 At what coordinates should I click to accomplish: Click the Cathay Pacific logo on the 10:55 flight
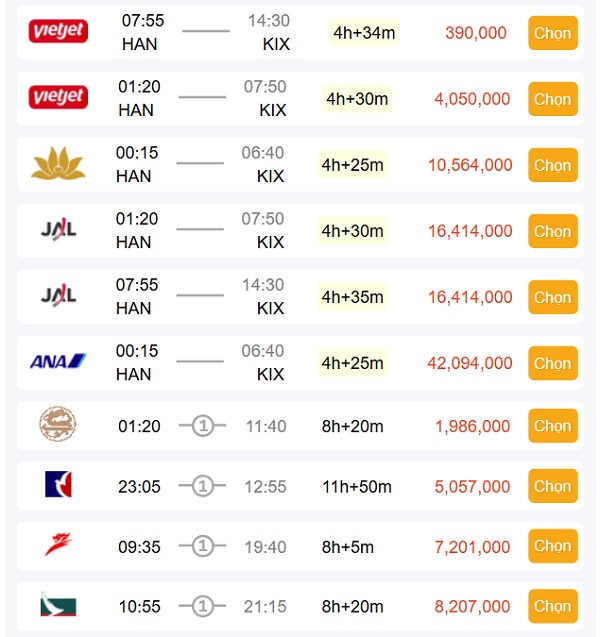58,604
